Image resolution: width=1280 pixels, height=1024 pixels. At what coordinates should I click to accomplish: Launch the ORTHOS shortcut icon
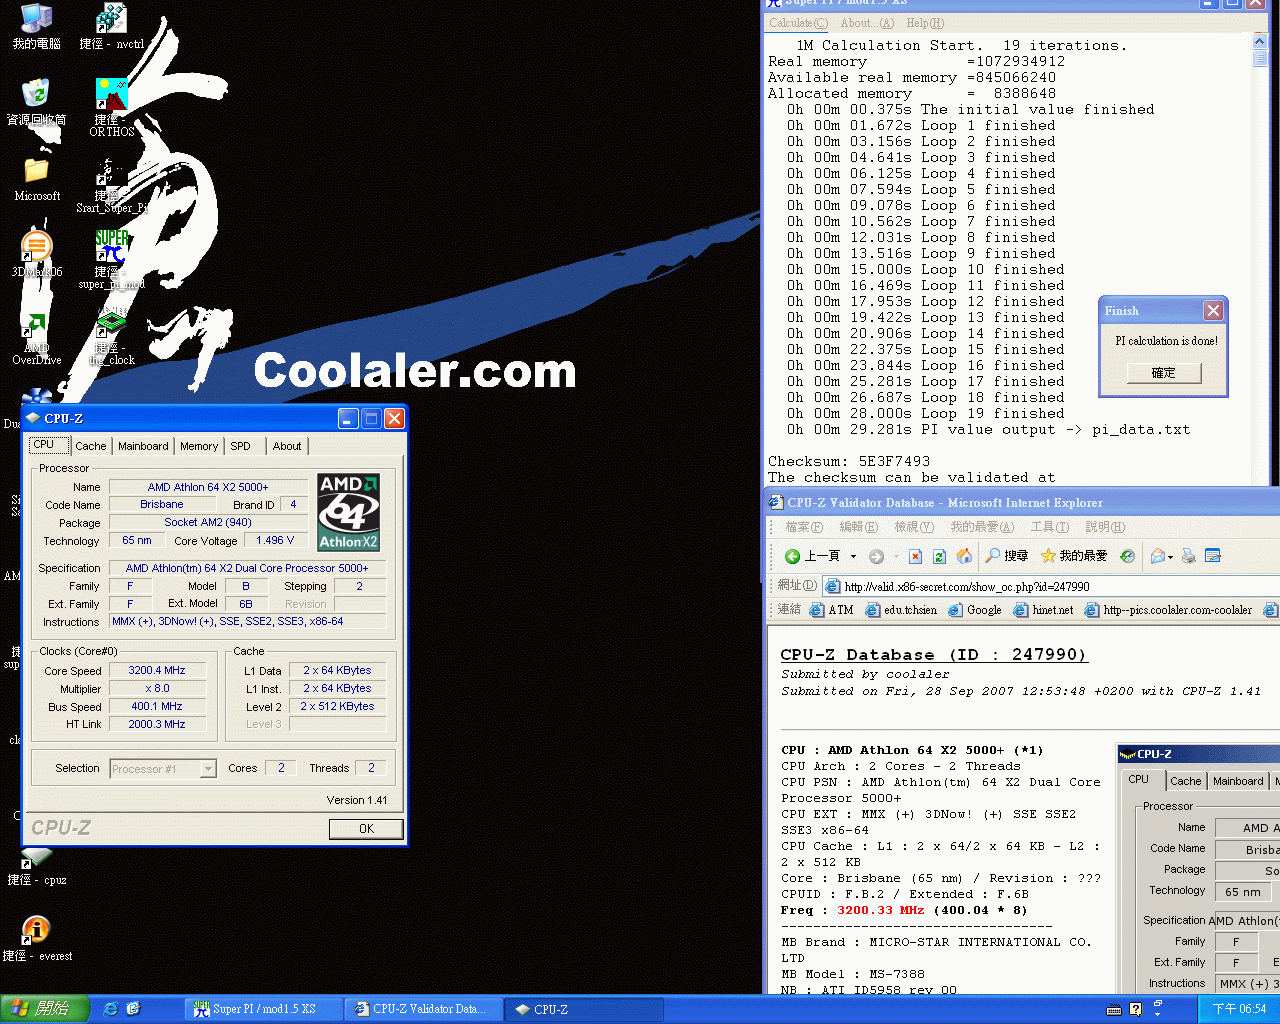111,108
